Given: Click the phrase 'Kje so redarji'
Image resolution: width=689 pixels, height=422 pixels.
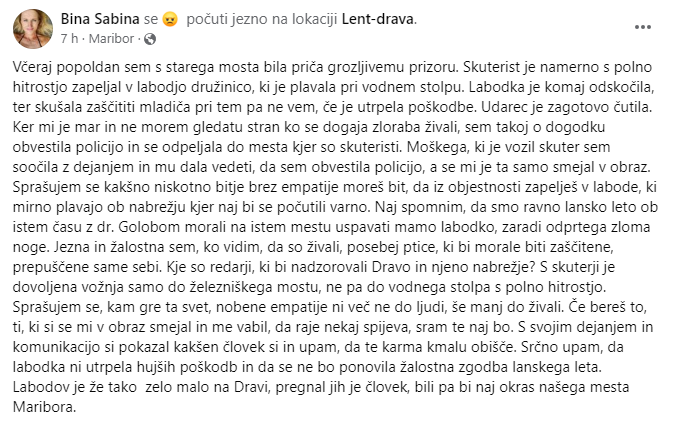Looking at the screenshot, I should pyautogui.click(x=220, y=267).
